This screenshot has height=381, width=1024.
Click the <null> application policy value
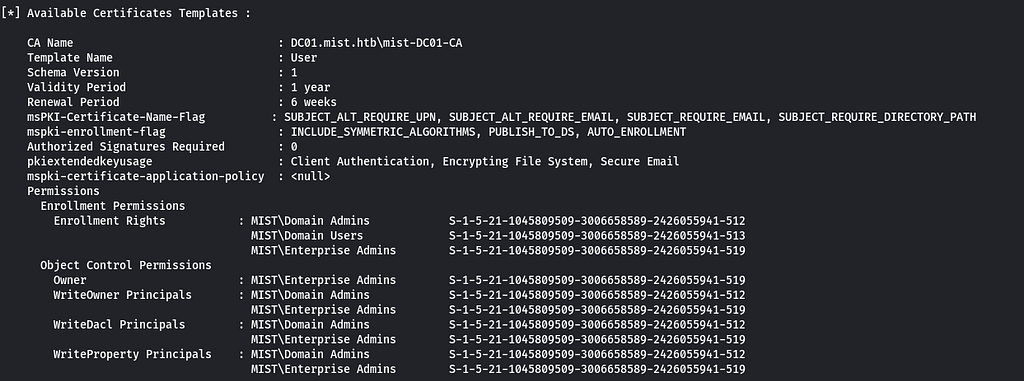click(x=310, y=176)
